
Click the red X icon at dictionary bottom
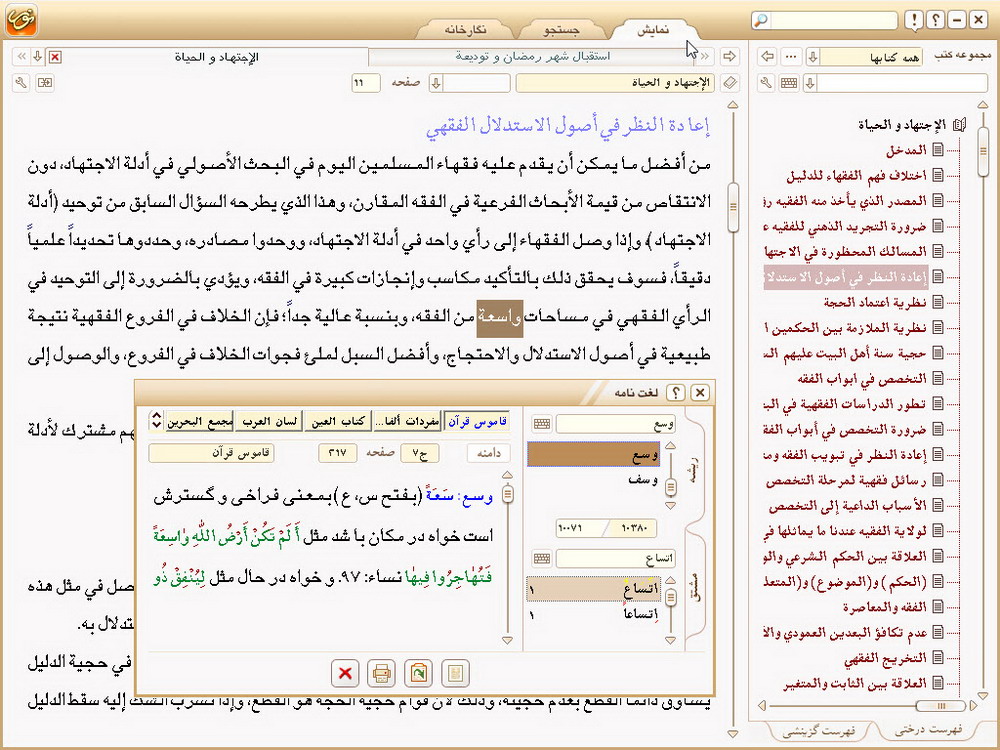pyautogui.click(x=345, y=673)
